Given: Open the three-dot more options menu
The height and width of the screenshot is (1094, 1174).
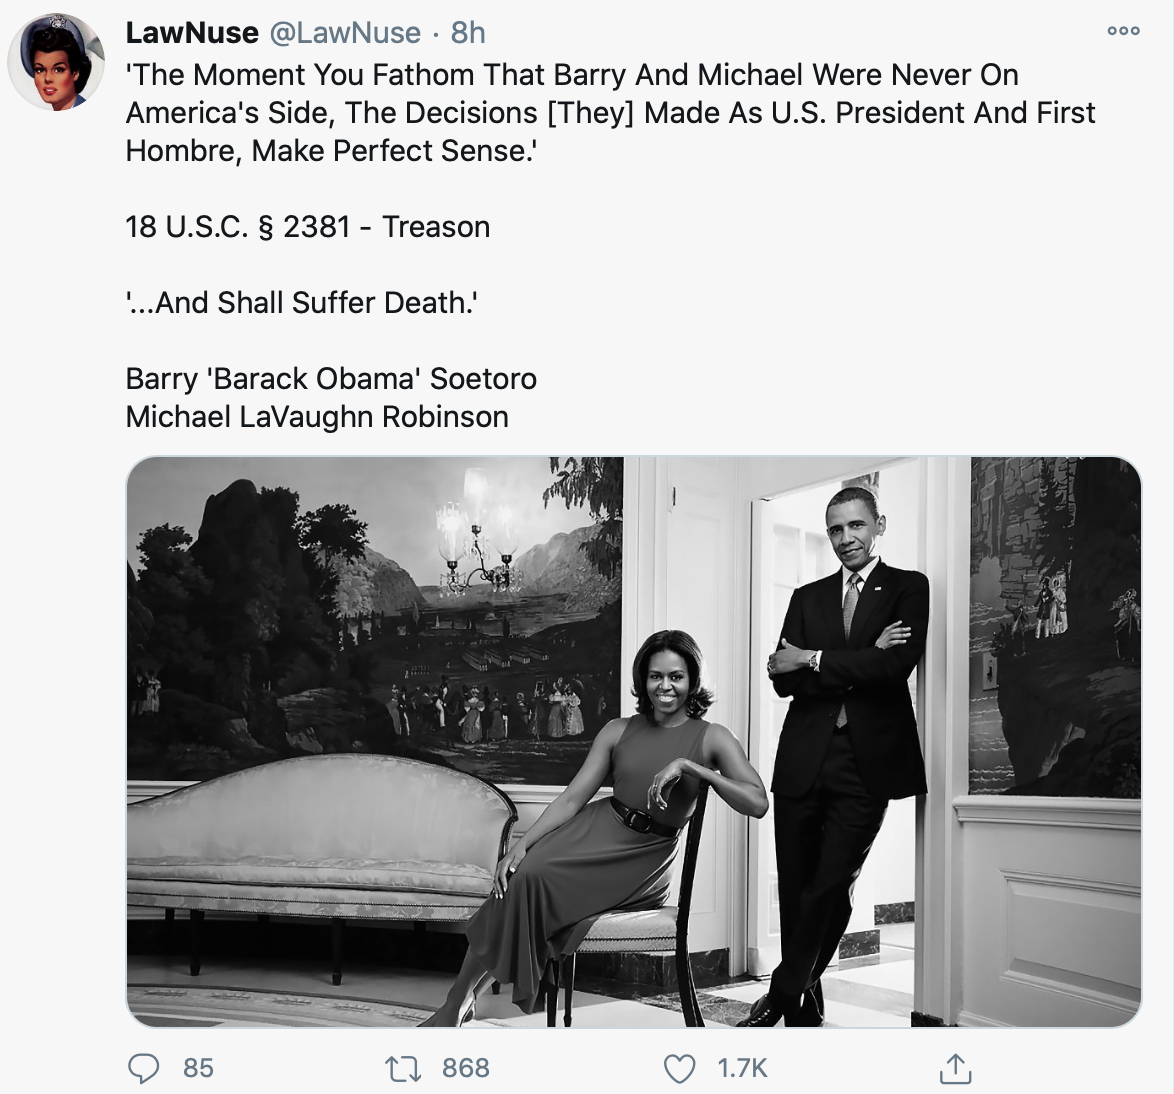Looking at the screenshot, I should coord(1123,31).
